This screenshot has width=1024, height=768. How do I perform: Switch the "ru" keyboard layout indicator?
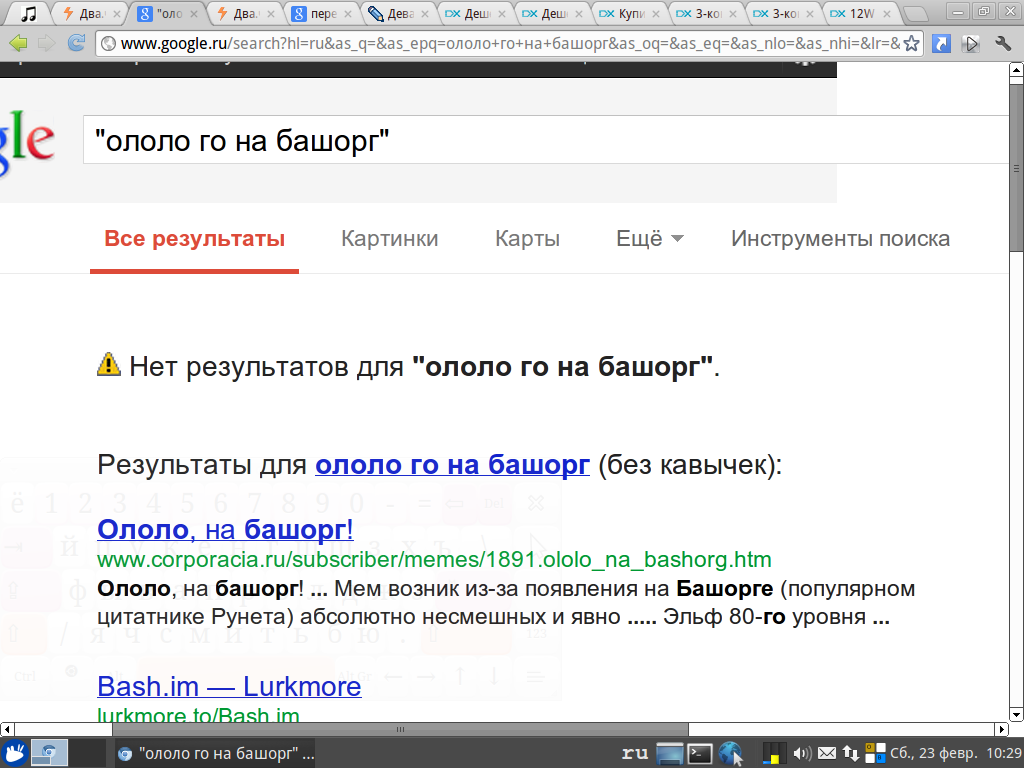coord(635,754)
